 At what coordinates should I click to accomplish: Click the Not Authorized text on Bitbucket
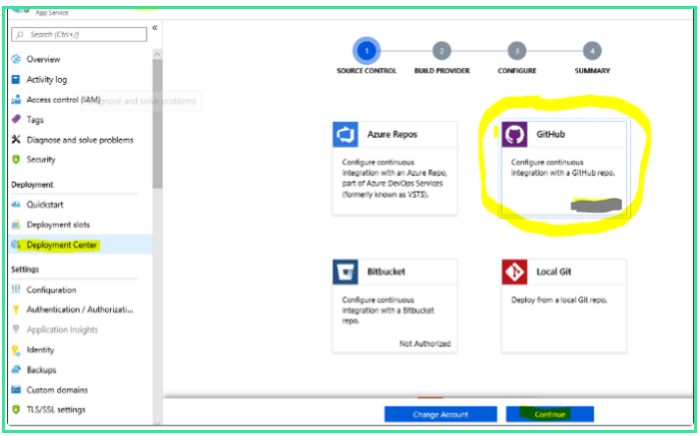pyautogui.click(x=425, y=344)
